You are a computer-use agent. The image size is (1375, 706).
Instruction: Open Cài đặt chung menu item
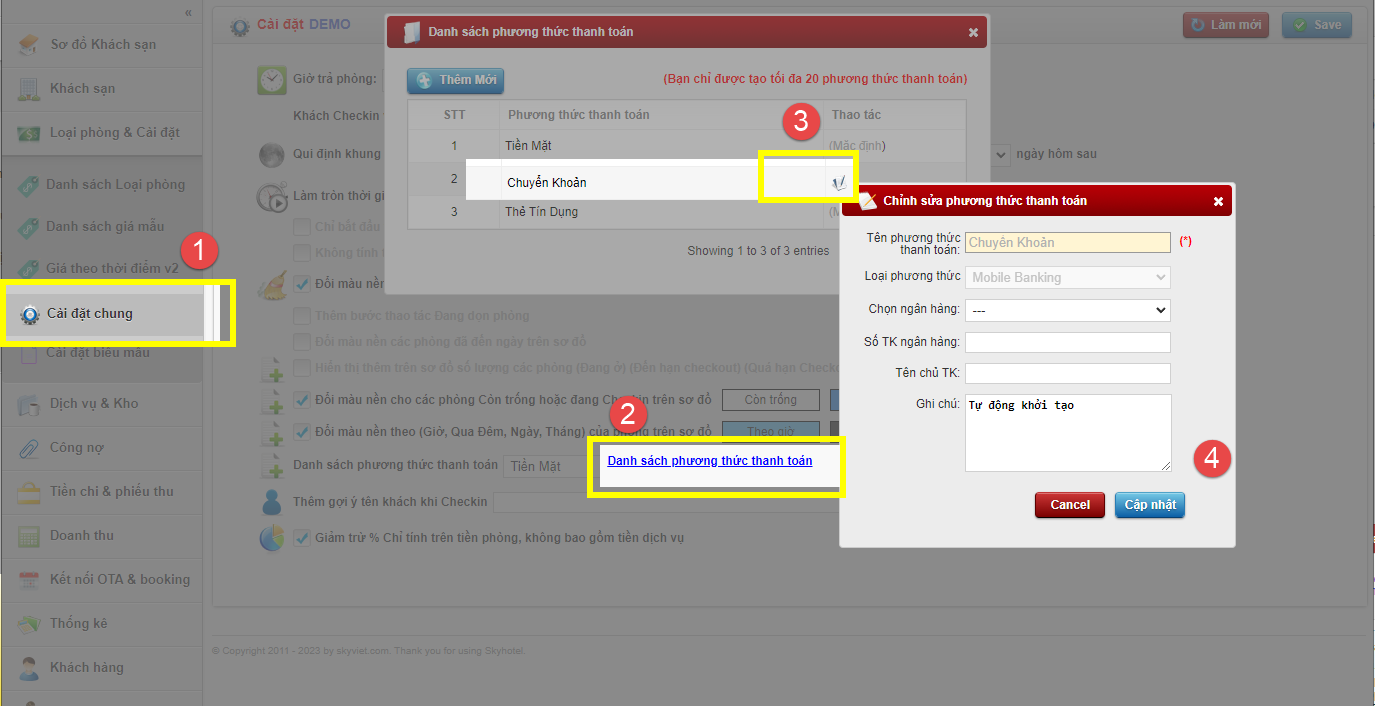coord(90,314)
